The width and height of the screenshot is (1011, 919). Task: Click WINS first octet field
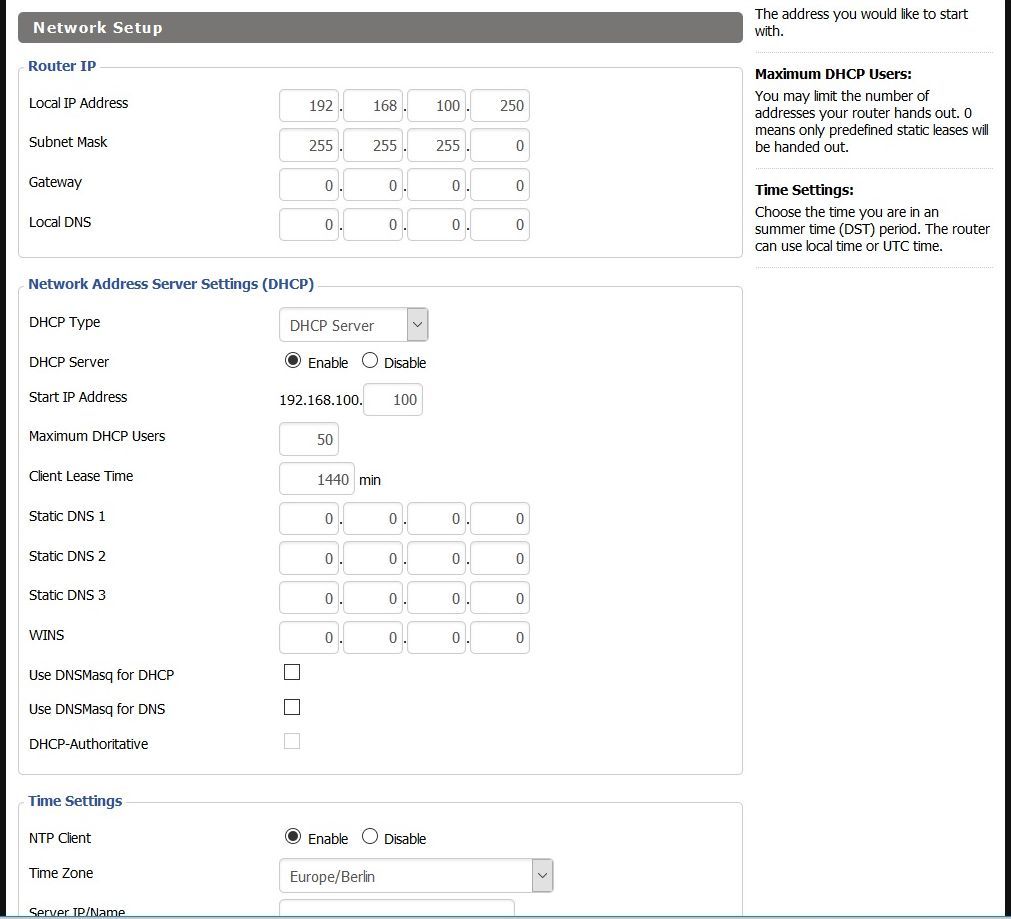coord(309,638)
